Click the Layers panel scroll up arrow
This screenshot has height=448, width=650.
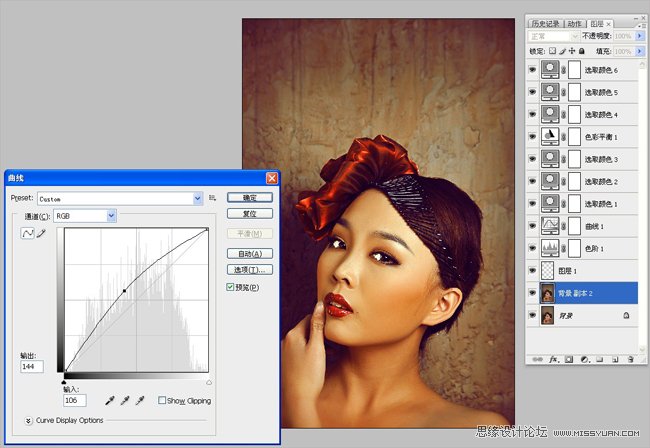(642, 64)
